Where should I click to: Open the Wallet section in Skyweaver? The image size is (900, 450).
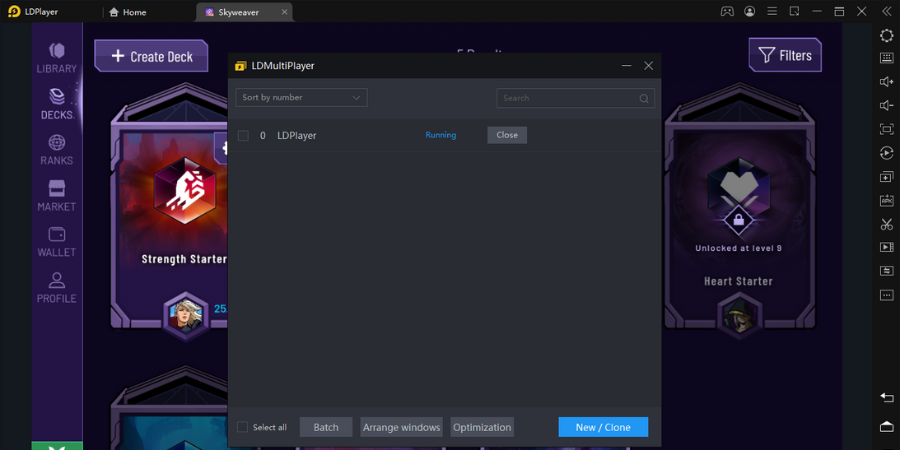(x=57, y=242)
